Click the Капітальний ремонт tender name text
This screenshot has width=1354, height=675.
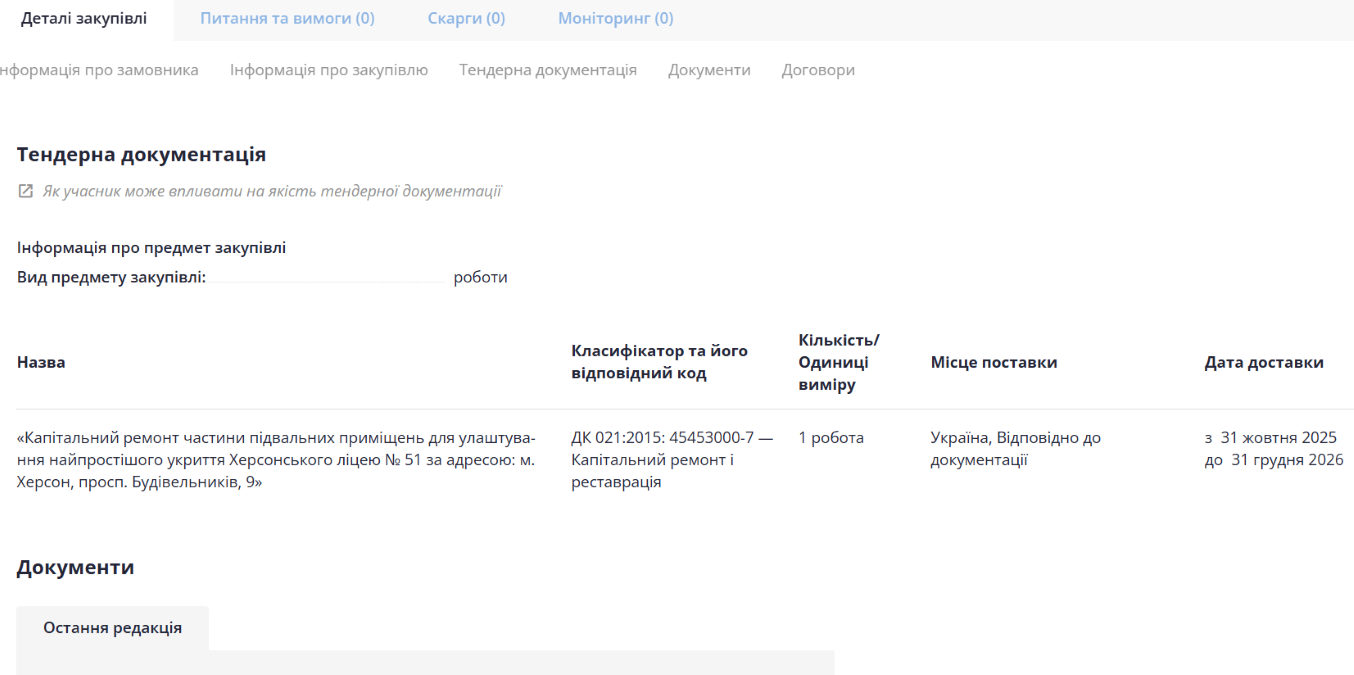[276, 460]
